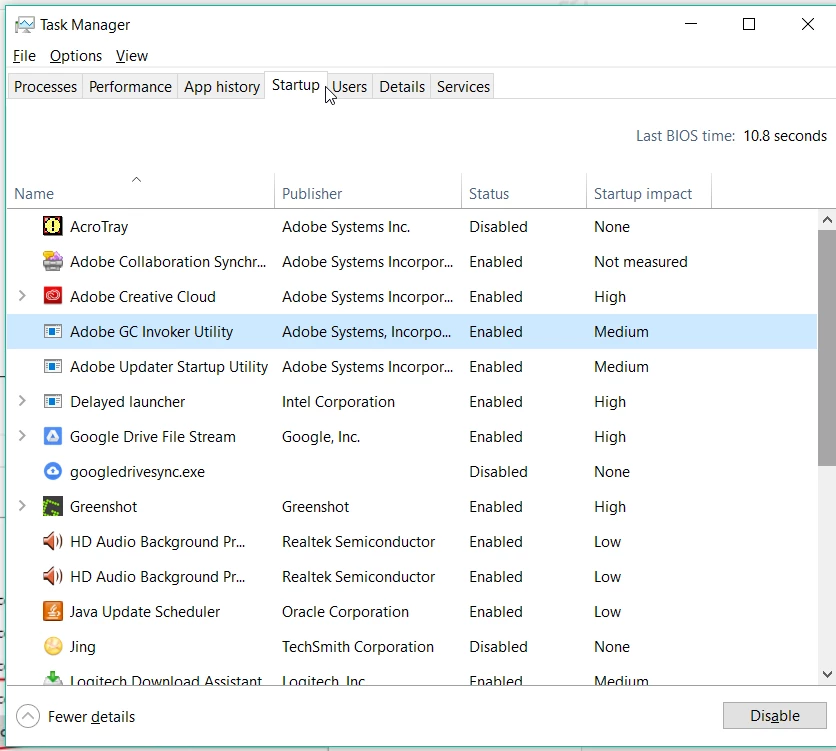
Task: Sort by the Name column header
Action: [x=141, y=191]
